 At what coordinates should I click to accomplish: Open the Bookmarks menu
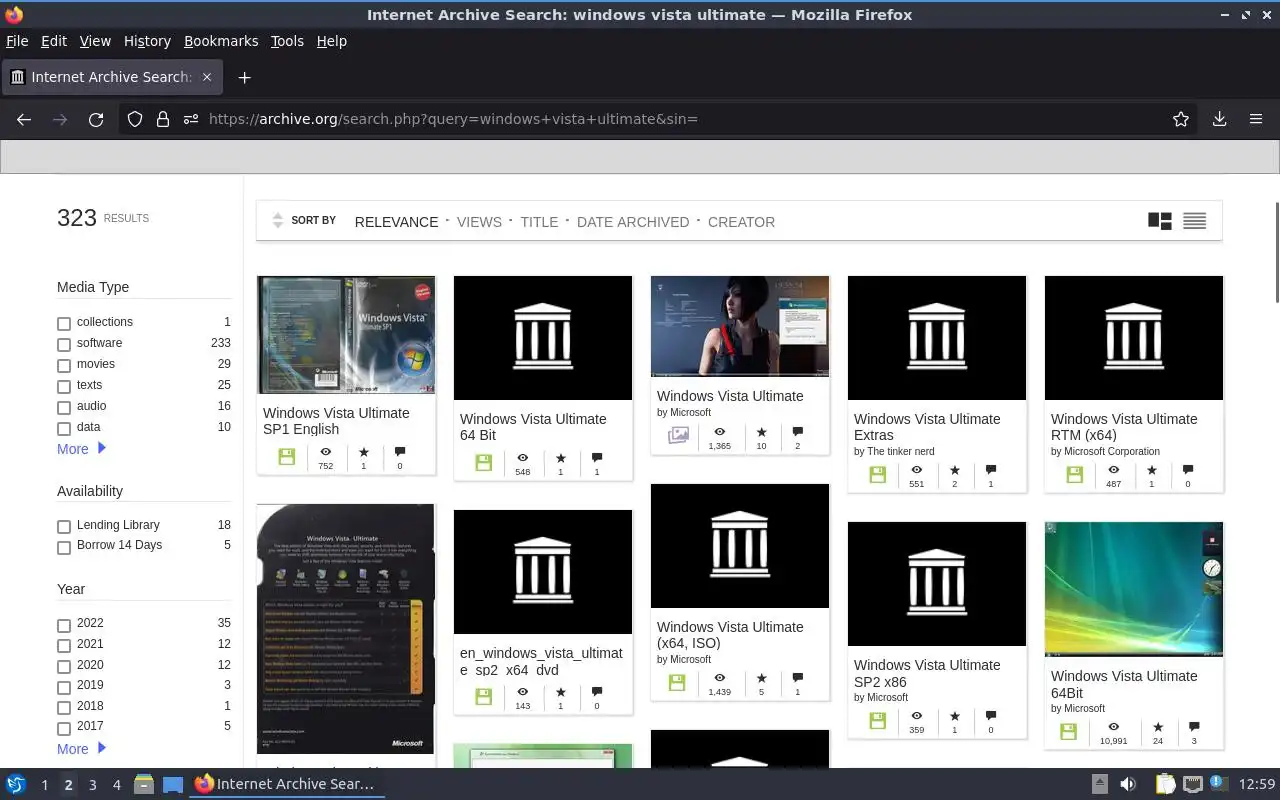(x=221, y=41)
